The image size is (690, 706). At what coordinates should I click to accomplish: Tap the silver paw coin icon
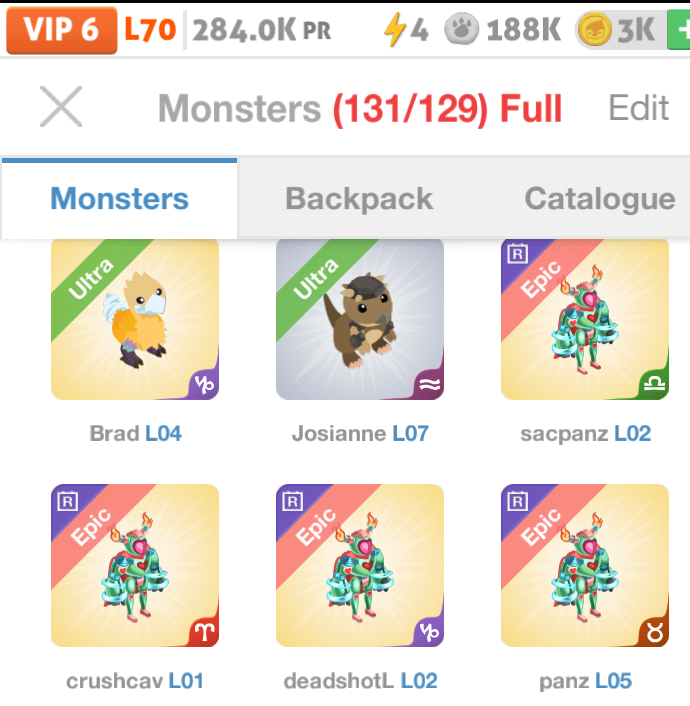[x=461, y=29]
